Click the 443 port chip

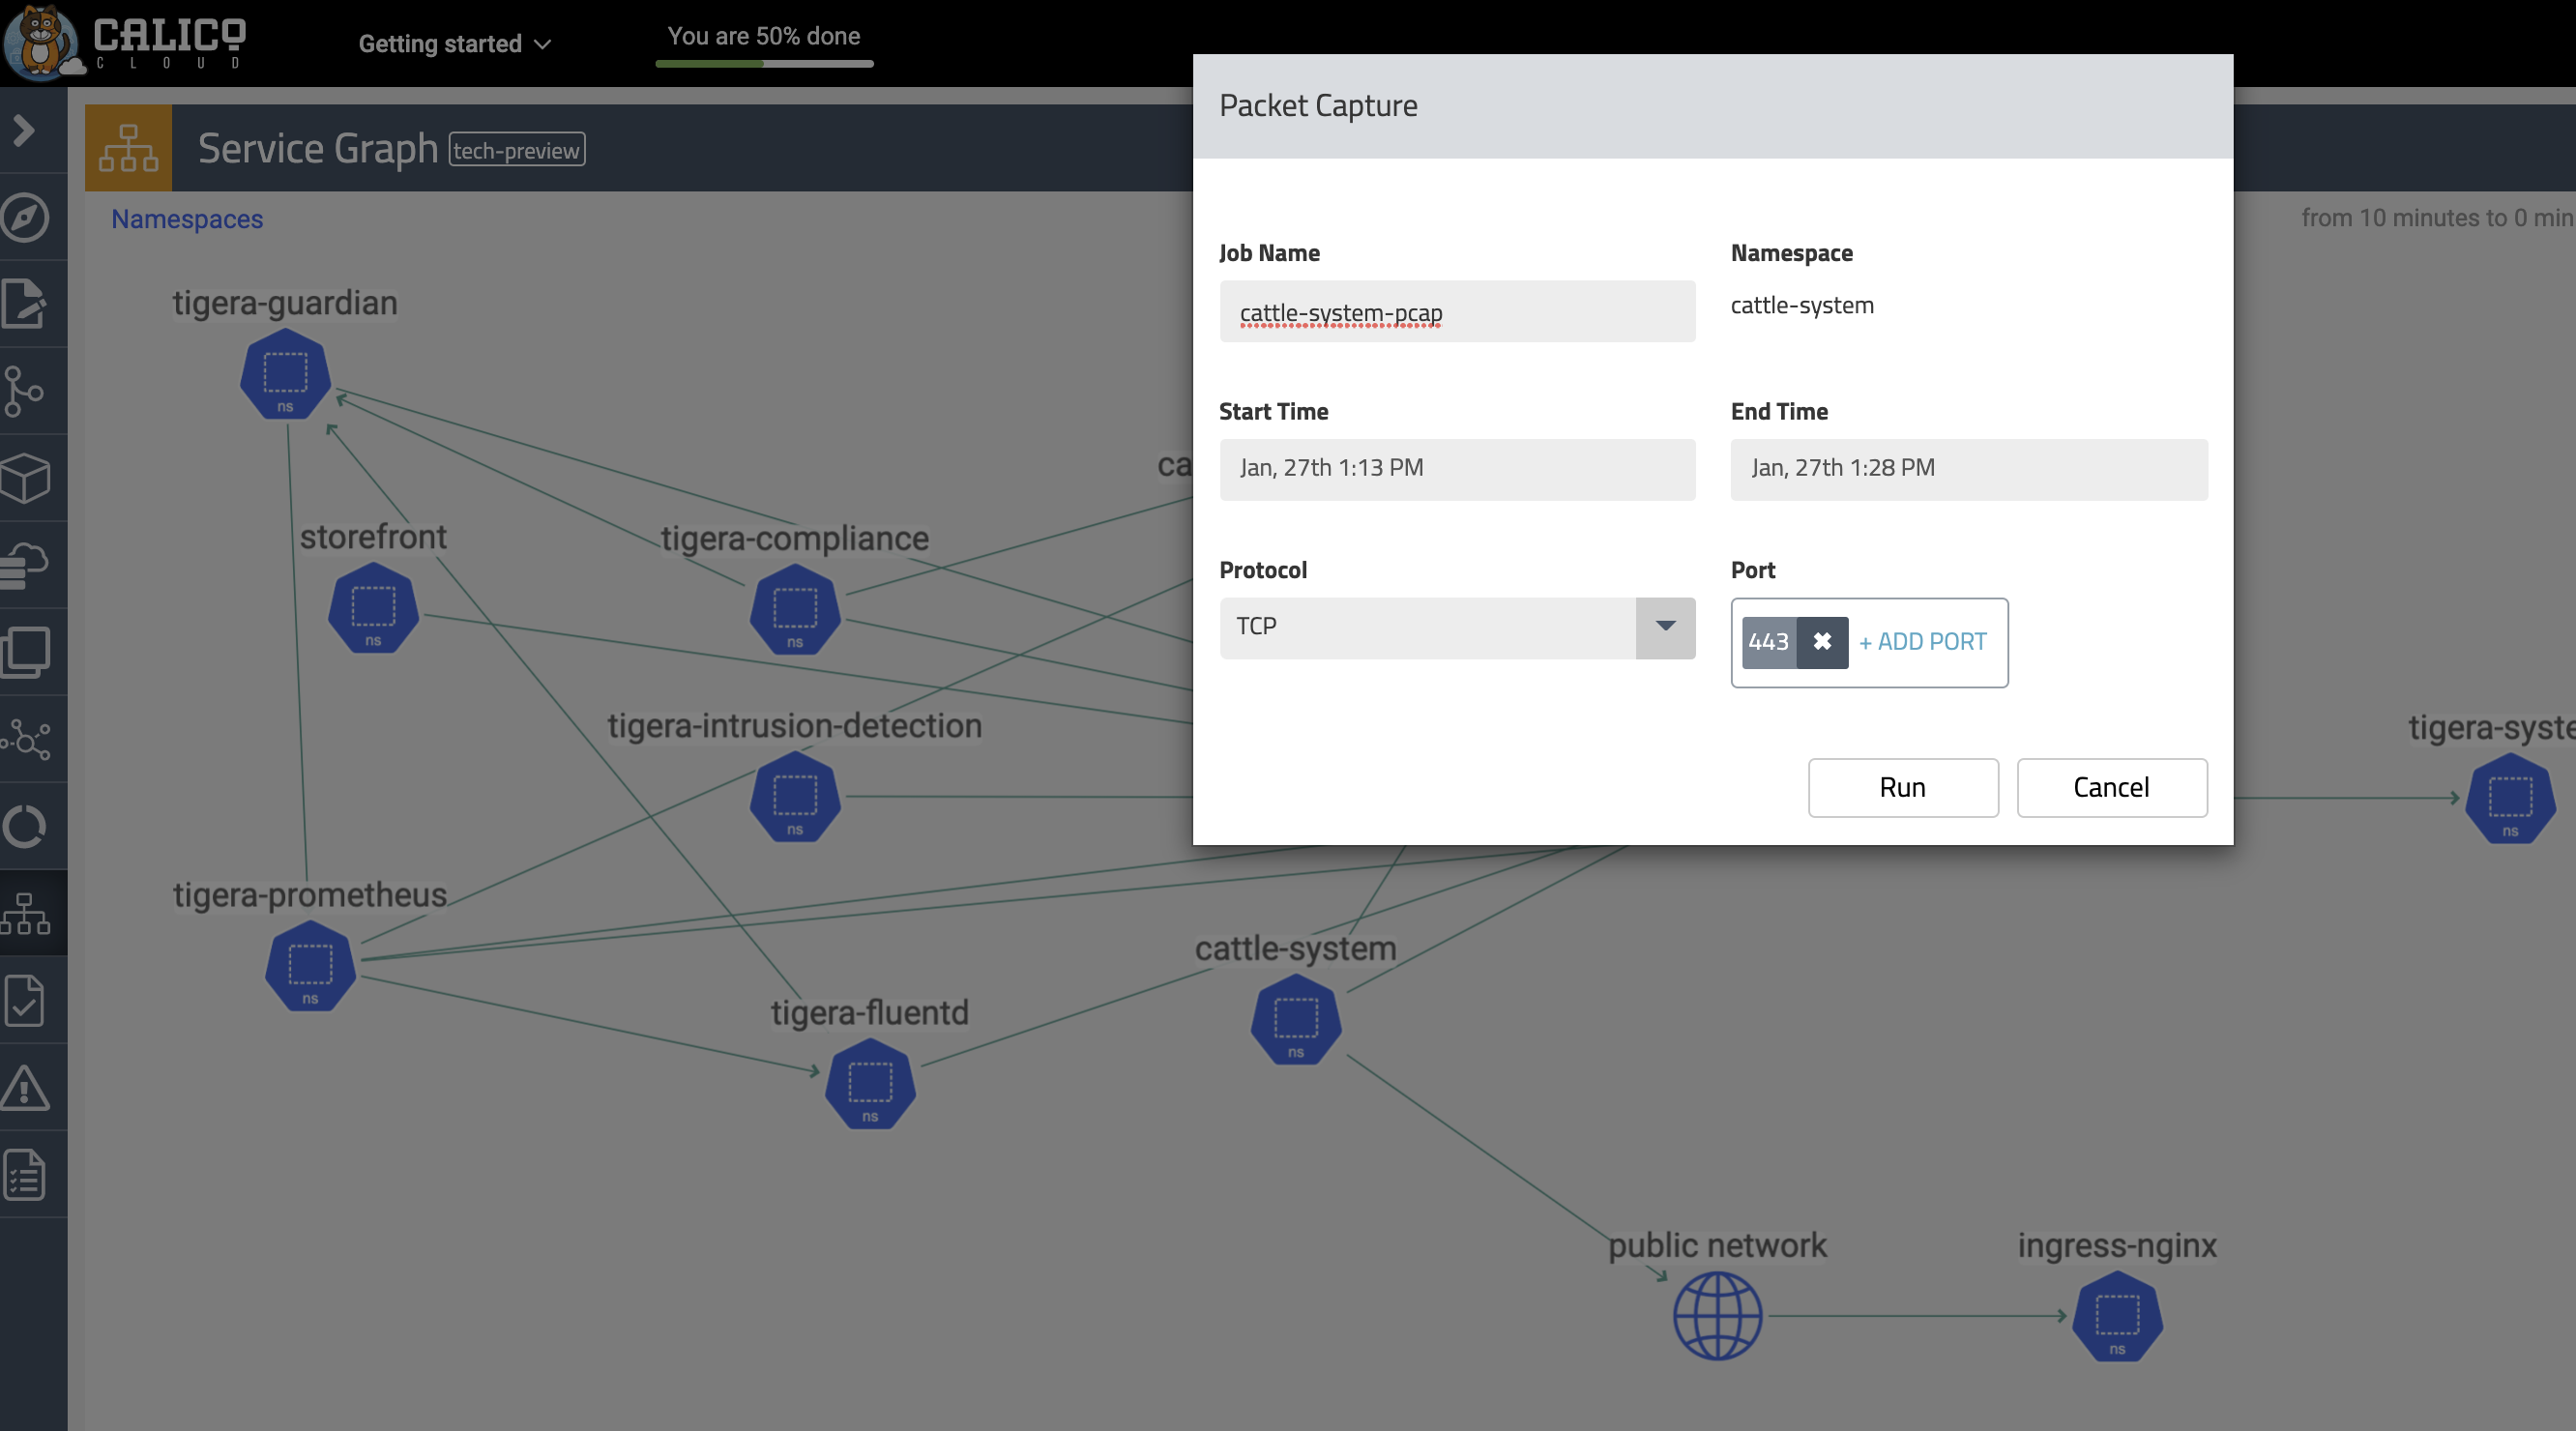1769,642
